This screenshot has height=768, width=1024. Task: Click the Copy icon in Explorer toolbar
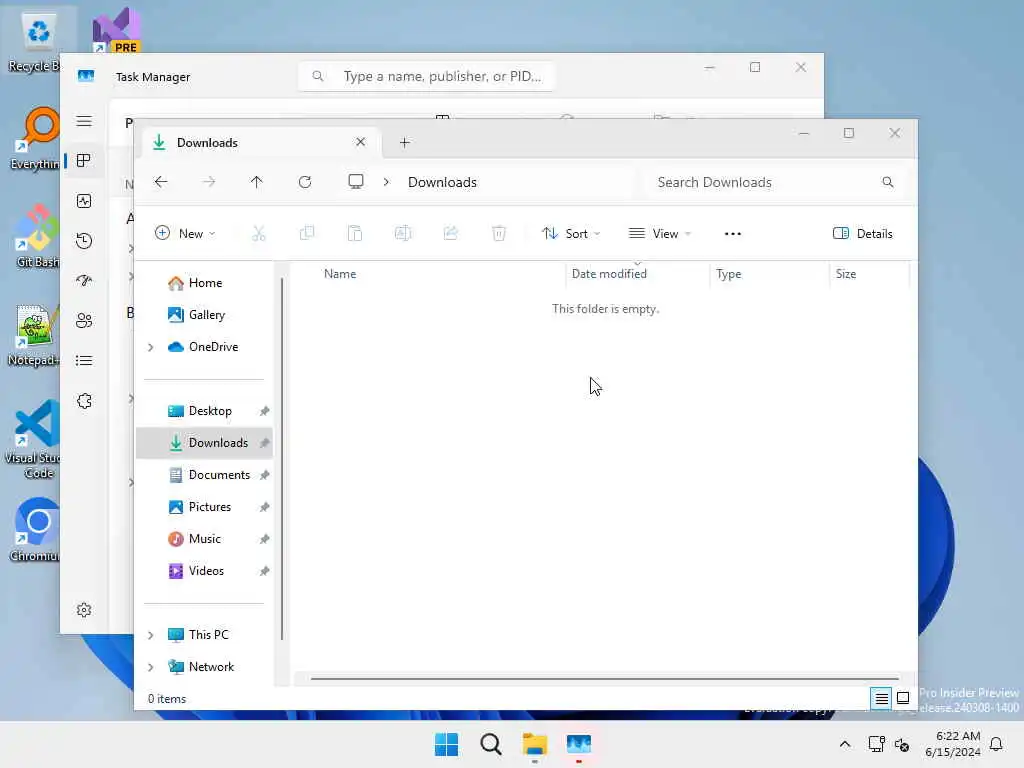(x=307, y=233)
